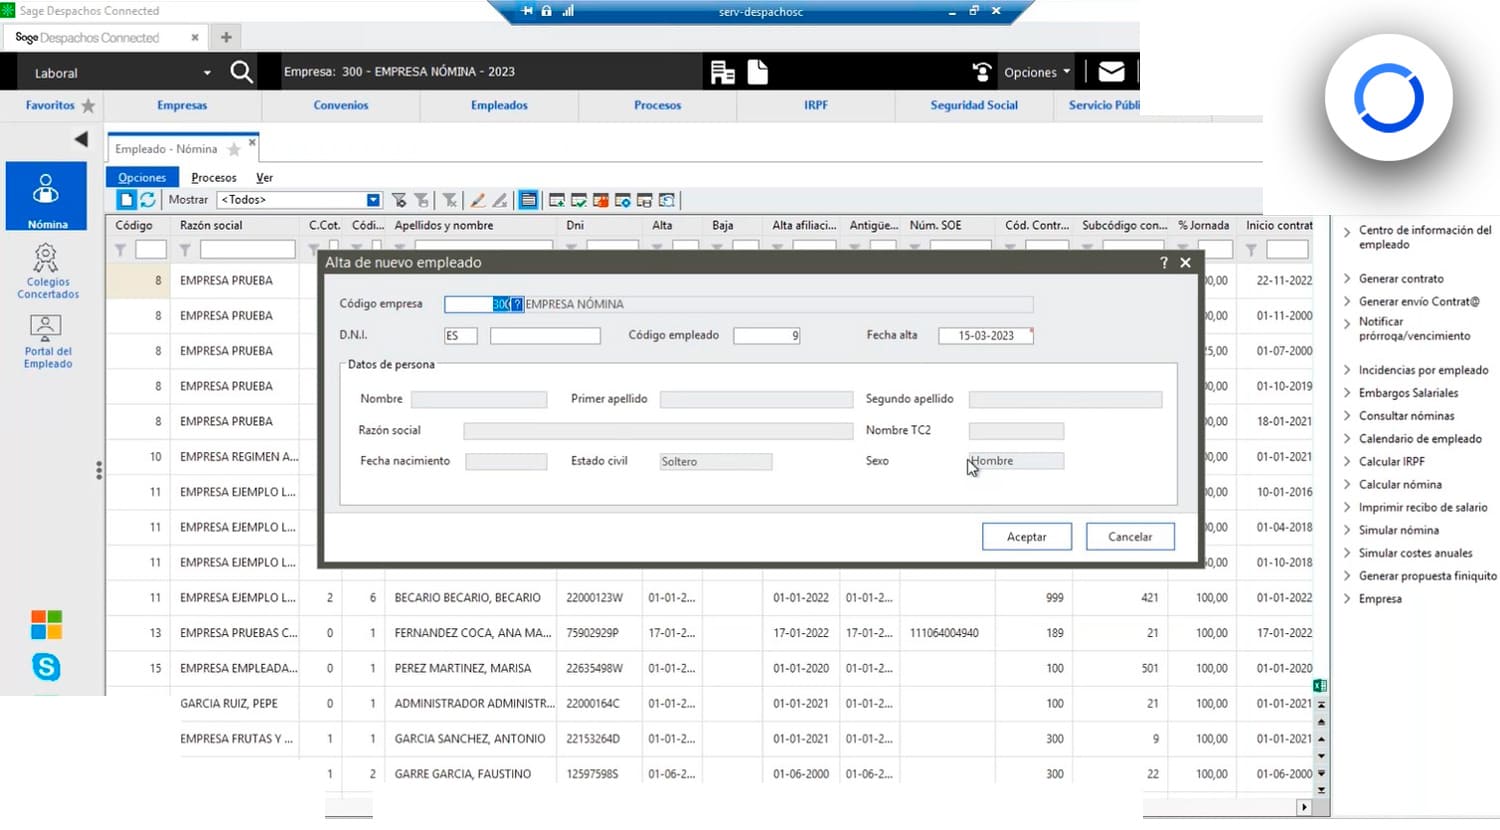Image resolution: width=1500 pixels, height=830 pixels.
Task: Click the help question mark in dialog
Action: pos(1163,262)
